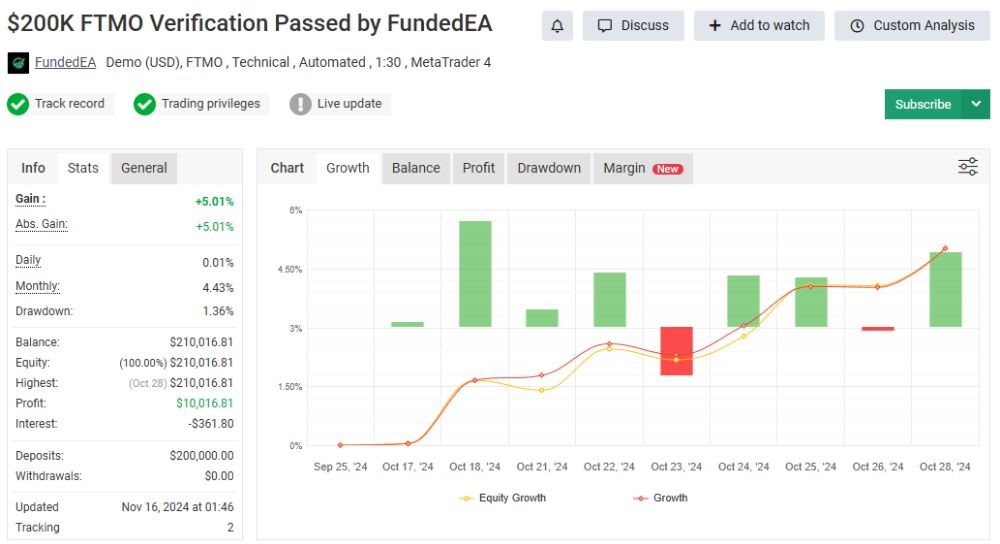Toggle Equity Growth series in legend
This screenshot has height=544, width=1000.
[x=503, y=498]
